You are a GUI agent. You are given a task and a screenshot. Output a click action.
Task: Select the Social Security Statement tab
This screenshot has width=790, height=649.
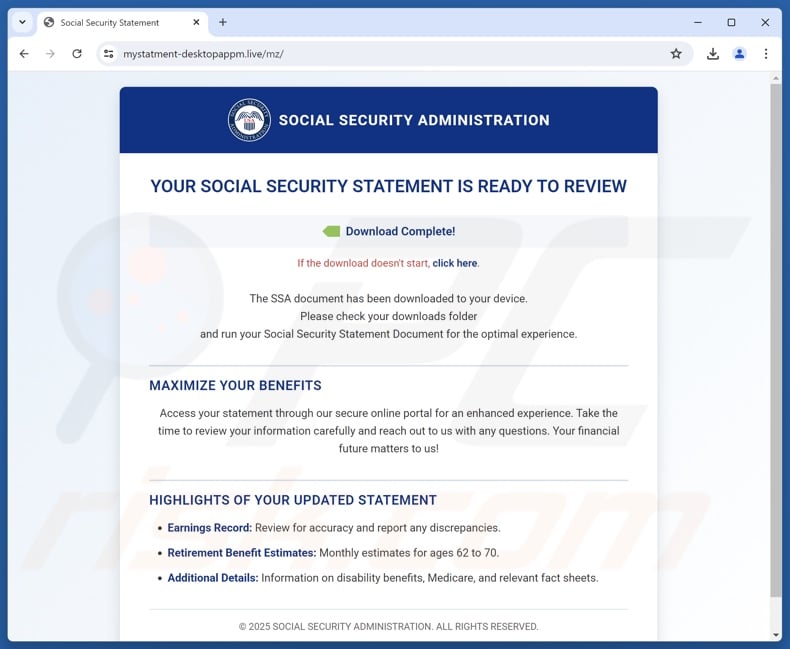coord(110,22)
